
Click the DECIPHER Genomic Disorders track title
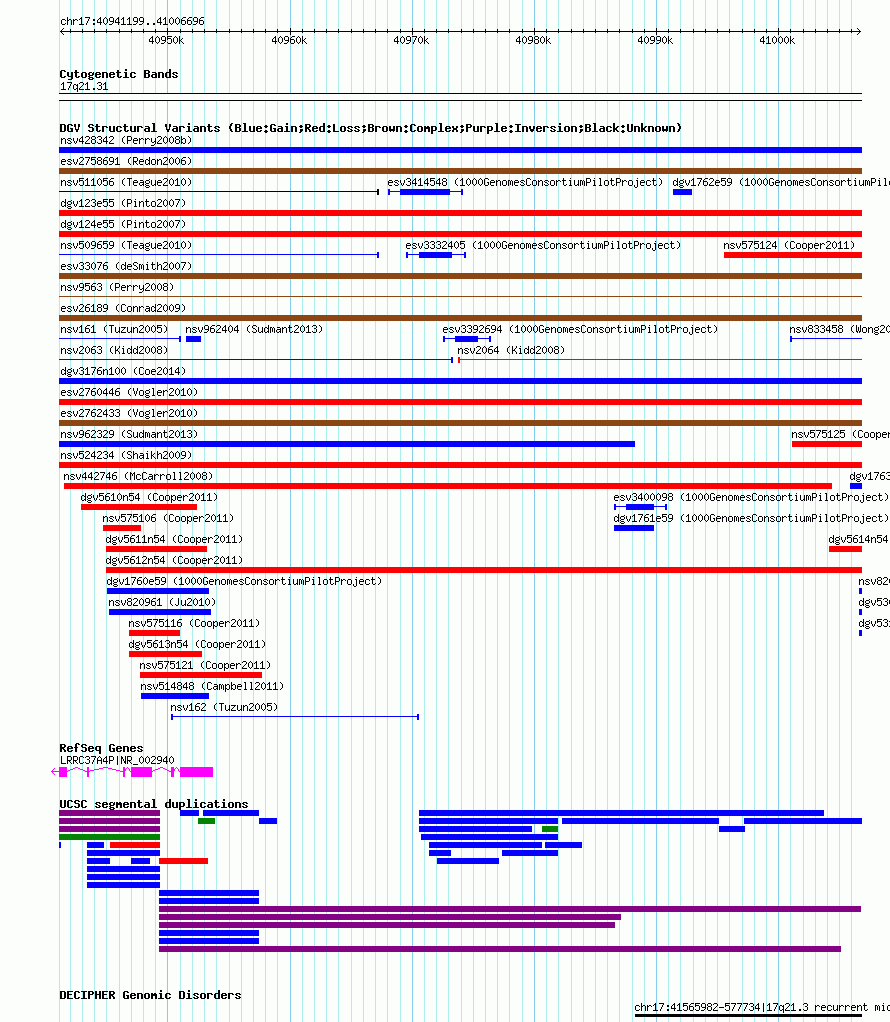tap(150, 995)
